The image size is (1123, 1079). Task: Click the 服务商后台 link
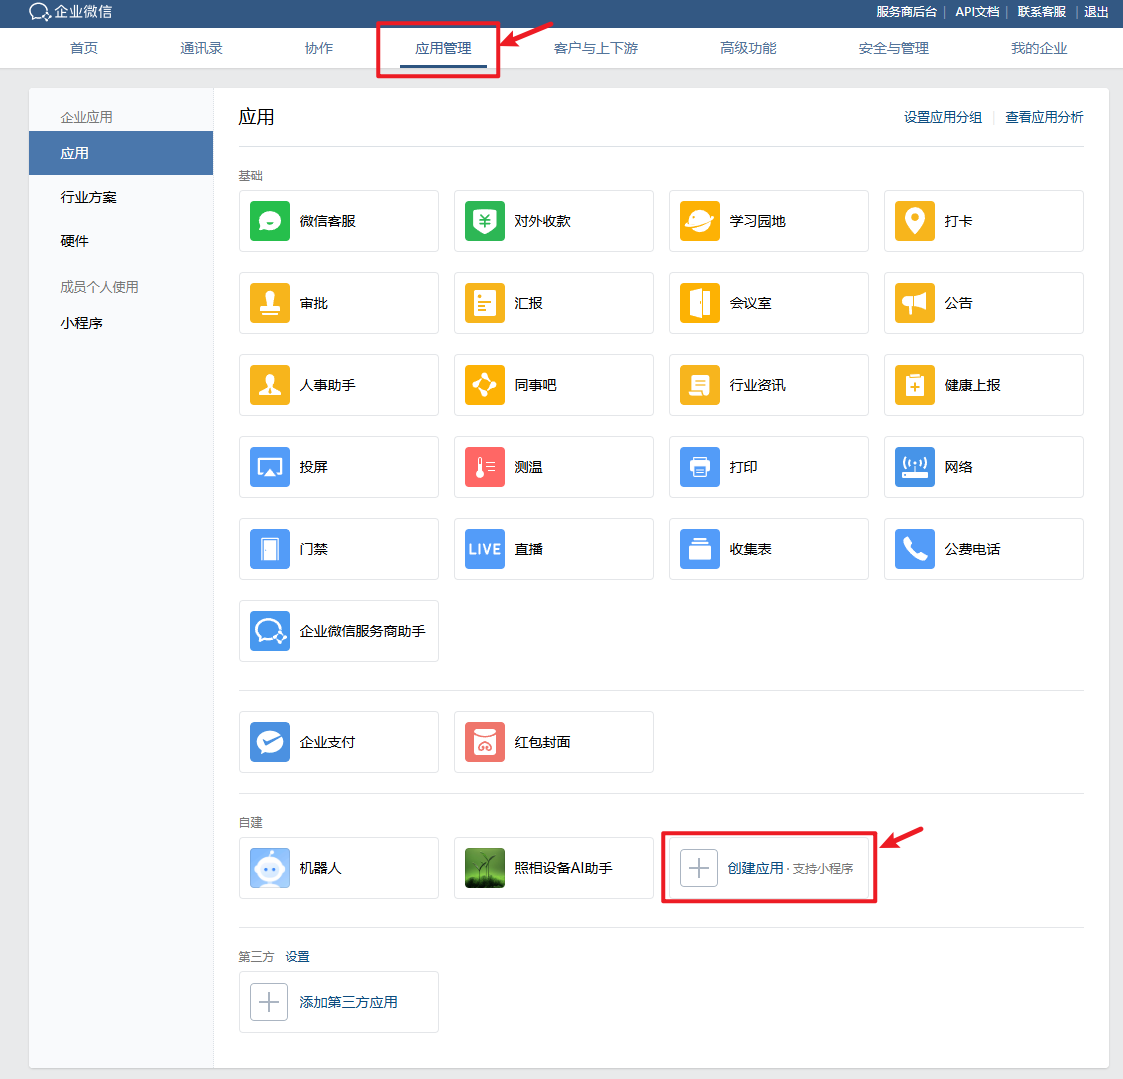[x=906, y=11]
